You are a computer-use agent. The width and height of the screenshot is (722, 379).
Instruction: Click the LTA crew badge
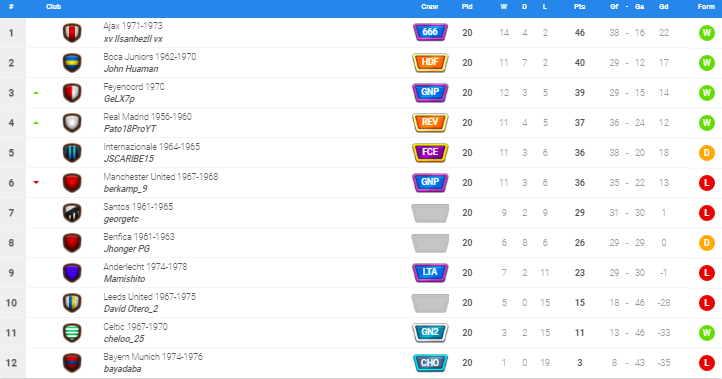point(430,272)
